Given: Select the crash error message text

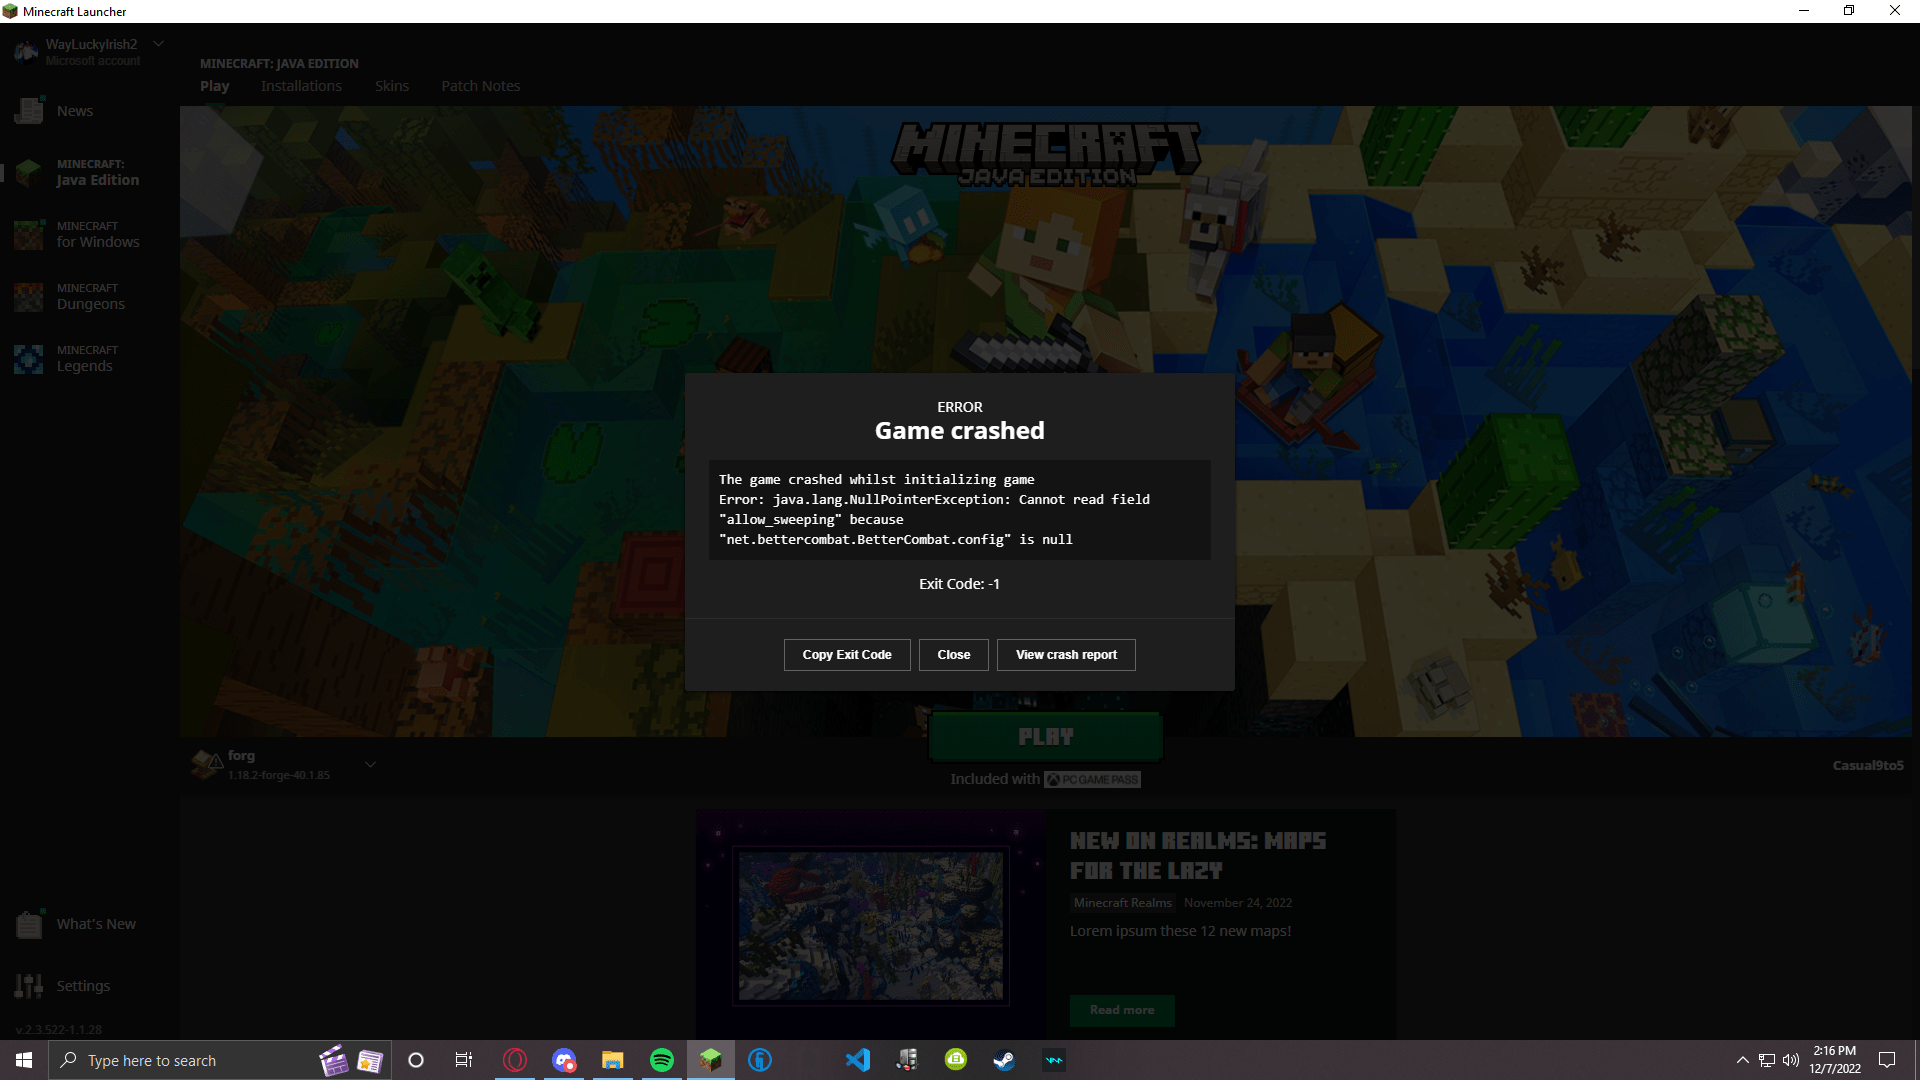Looking at the screenshot, I should (x=934, y=510).
